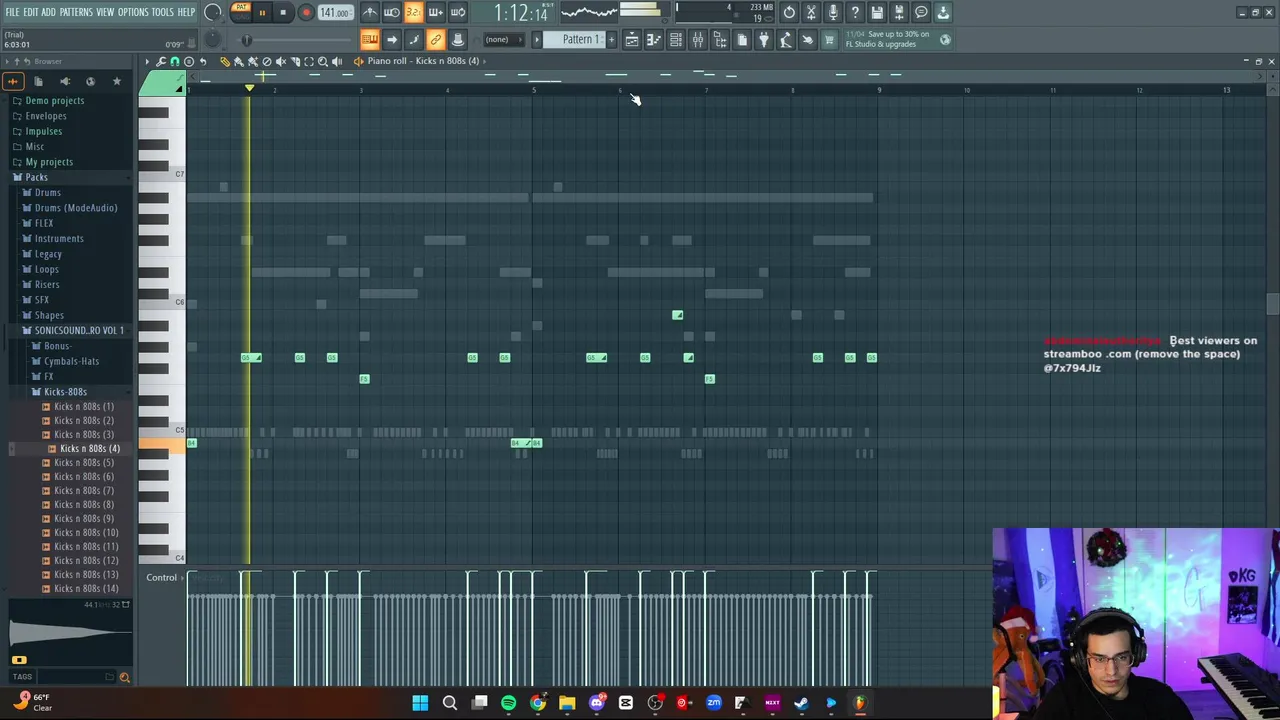The height and width of the screenshot is (720, 1280).
Task: Expand the Demo projects folder
Action: 54,100
